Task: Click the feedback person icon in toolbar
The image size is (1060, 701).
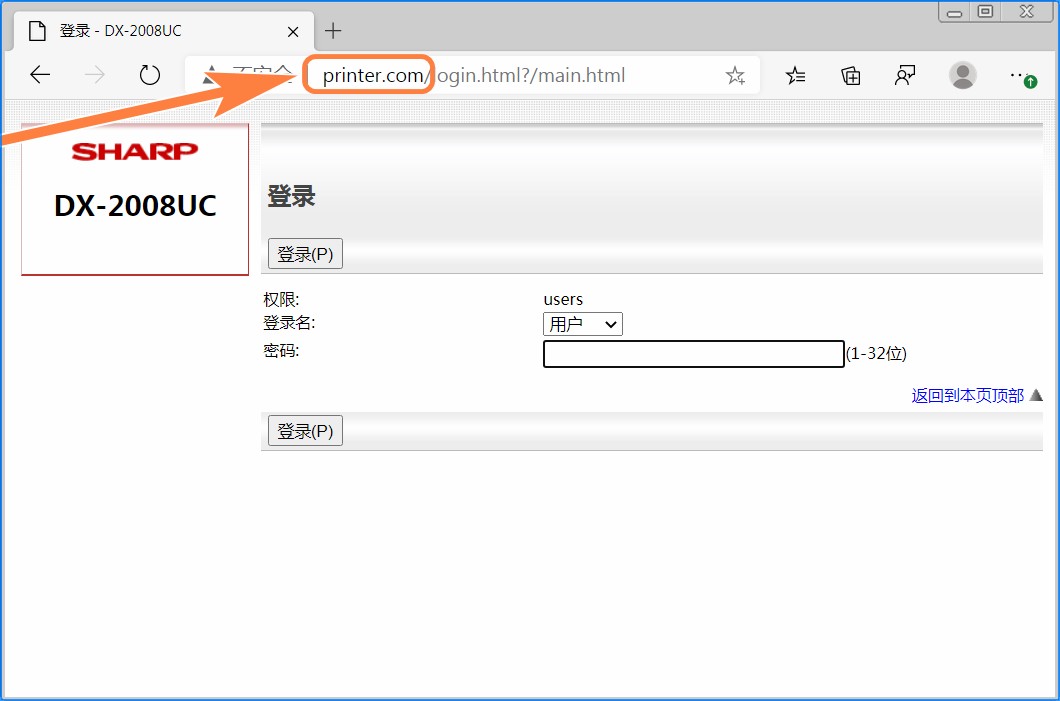Action: (x=905, y=75)
